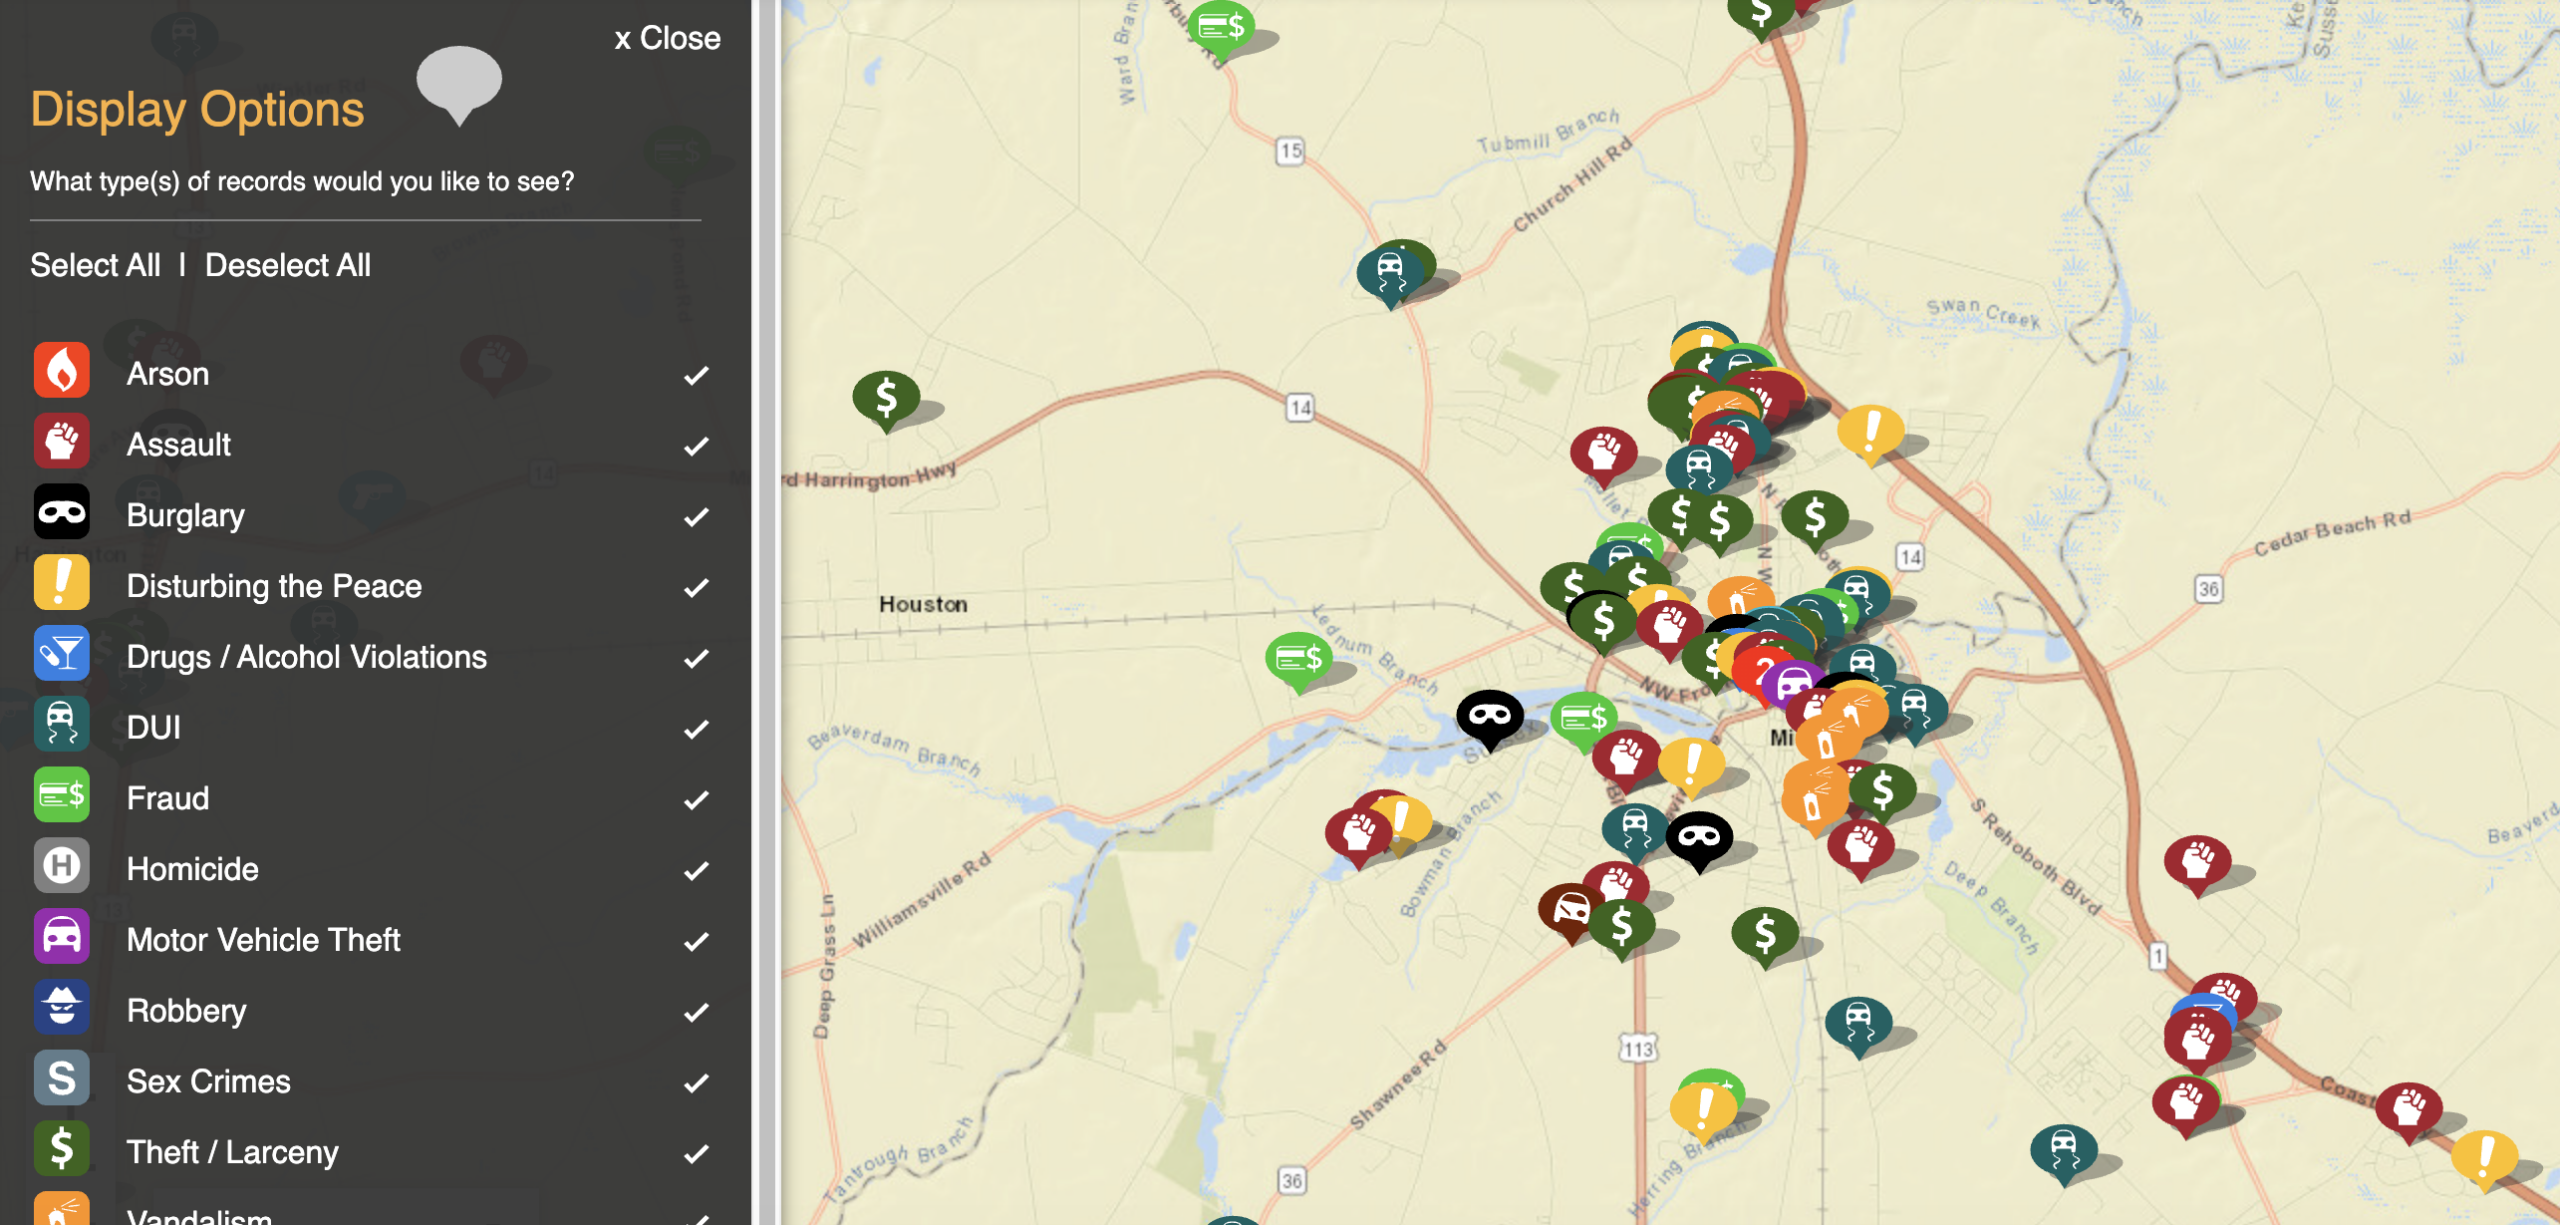The image size is (2560, 1225).
Task: Click yellow disturbance marker near Swan Creek
Action: [1870, 431]
